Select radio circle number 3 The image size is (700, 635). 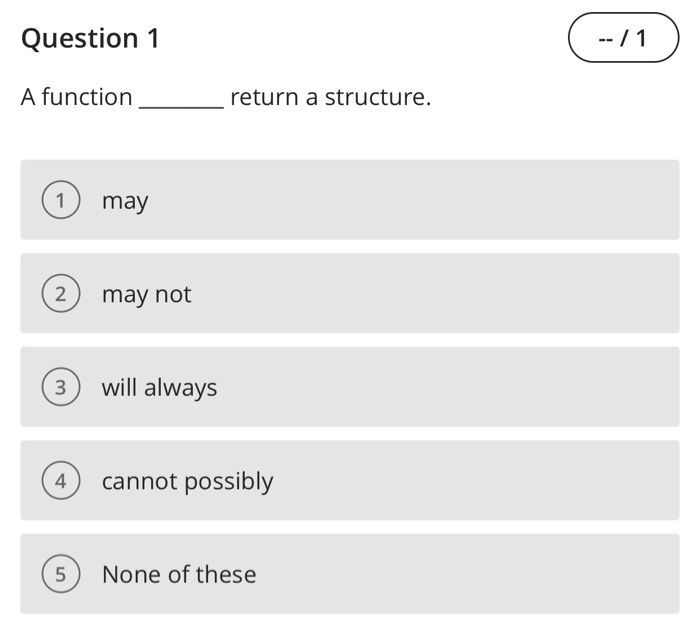click(x=61, y=387)
